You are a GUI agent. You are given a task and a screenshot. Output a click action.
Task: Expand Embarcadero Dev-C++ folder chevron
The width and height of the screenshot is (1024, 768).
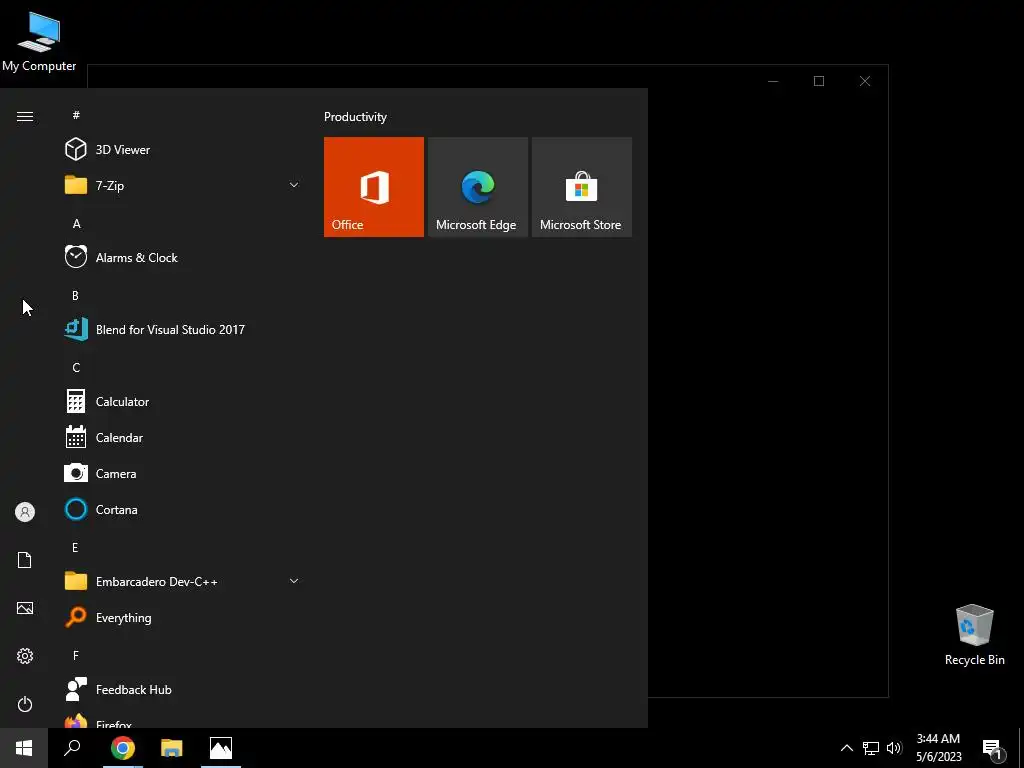pos(294,581)
